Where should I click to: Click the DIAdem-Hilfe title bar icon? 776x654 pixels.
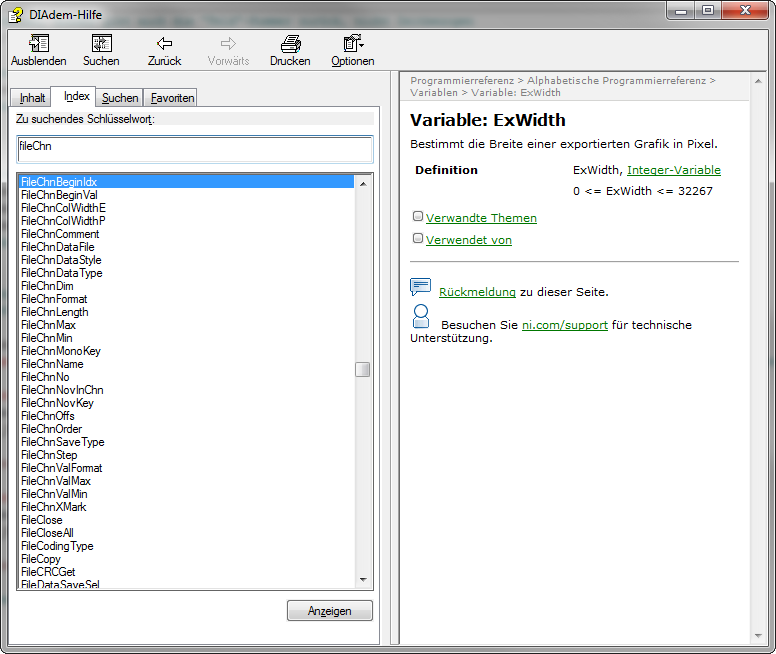click(15, 15)
